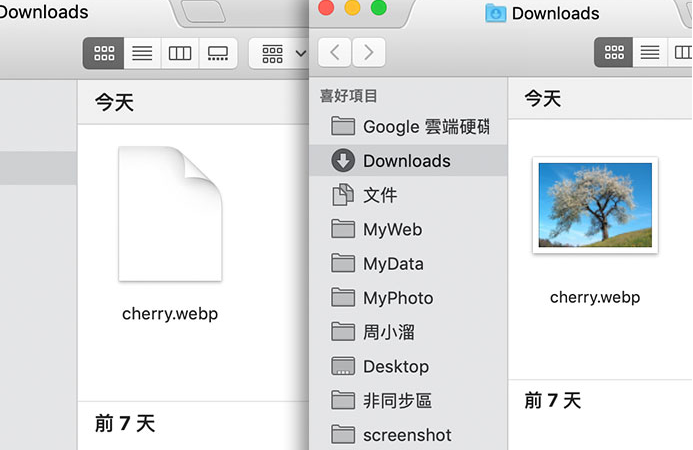Select new tab area in left window
Viewport: 693px width, 450px height.
tap(203, 12)
